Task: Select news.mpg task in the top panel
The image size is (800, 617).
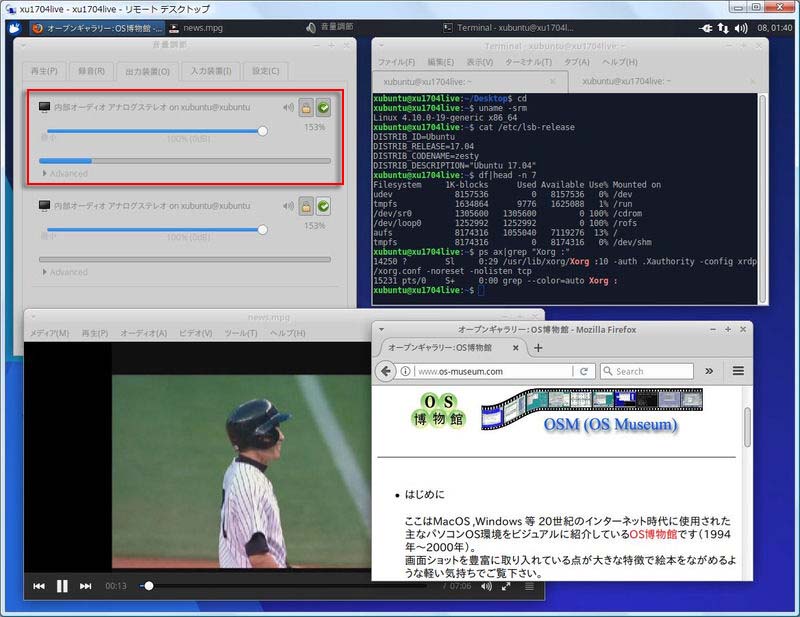Action: [196, 28]
